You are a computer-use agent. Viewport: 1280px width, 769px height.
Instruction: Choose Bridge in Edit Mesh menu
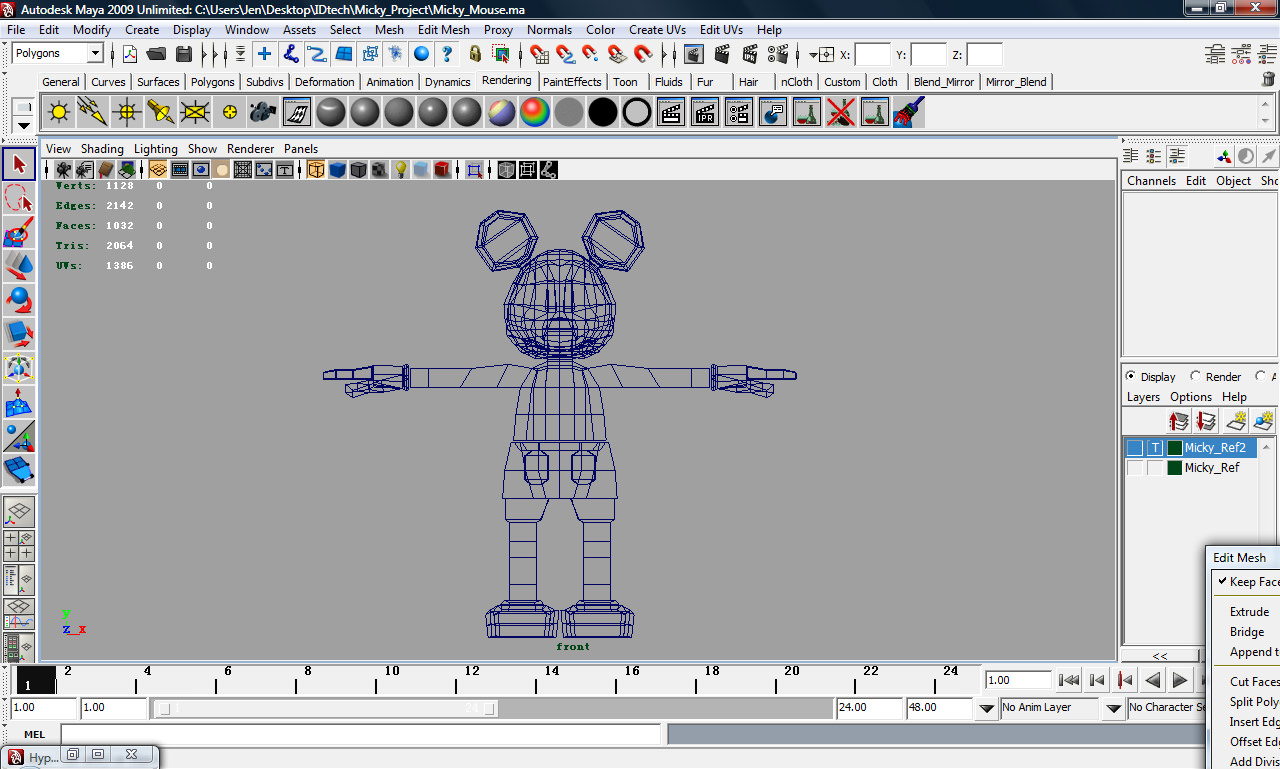pyautogui.click(x=1247, y=632)
